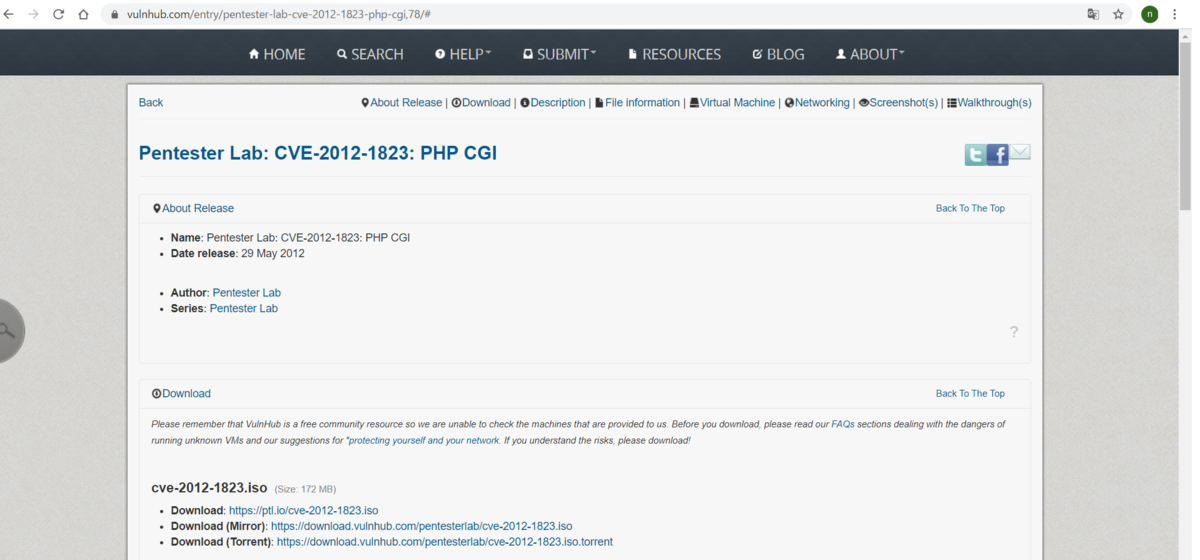The image size is (1200, 560).
Task: Open the translate page icon
Action: (1093, 14)
